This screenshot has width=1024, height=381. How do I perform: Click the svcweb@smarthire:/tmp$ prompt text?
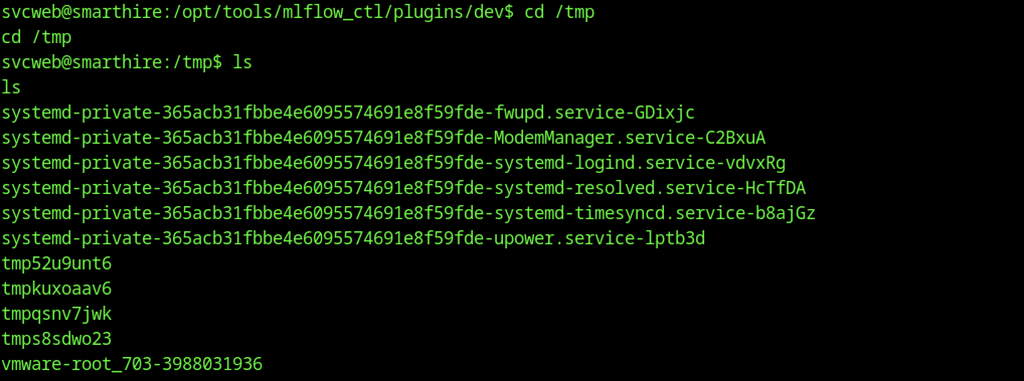[x=112, y=63]
